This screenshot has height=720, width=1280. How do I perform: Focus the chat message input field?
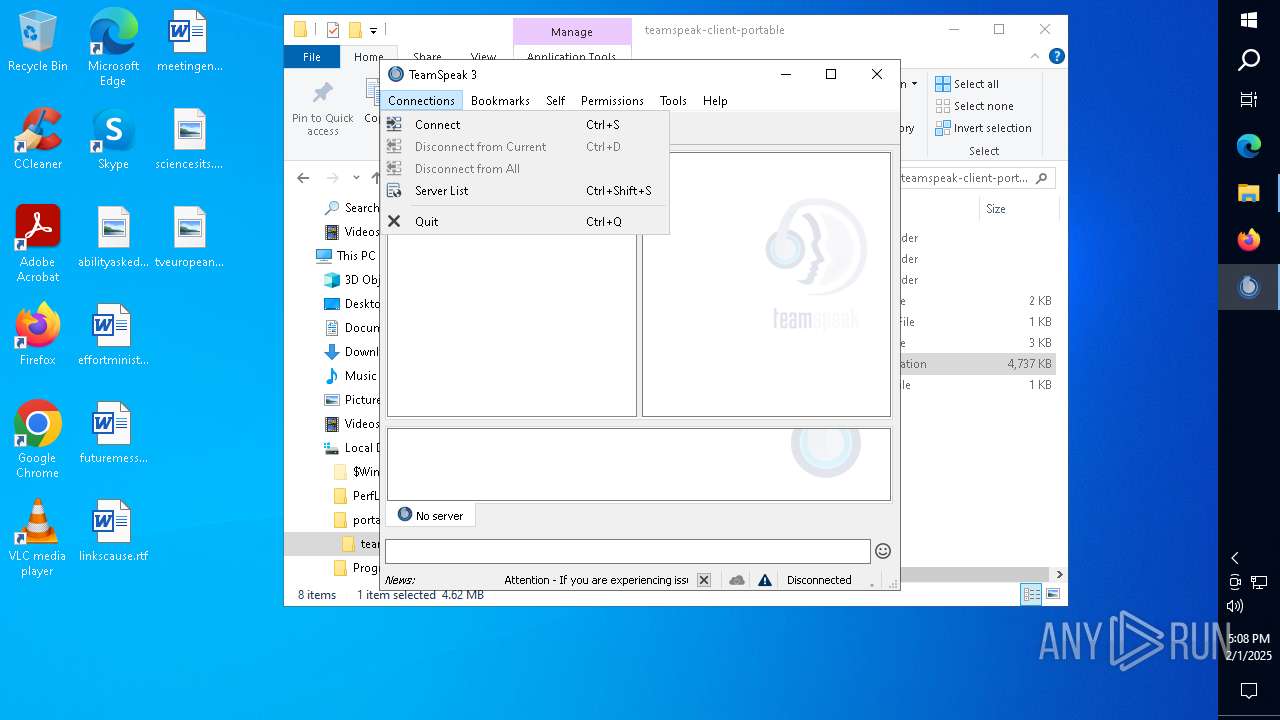pyautogui.click(x=627, y=551)
